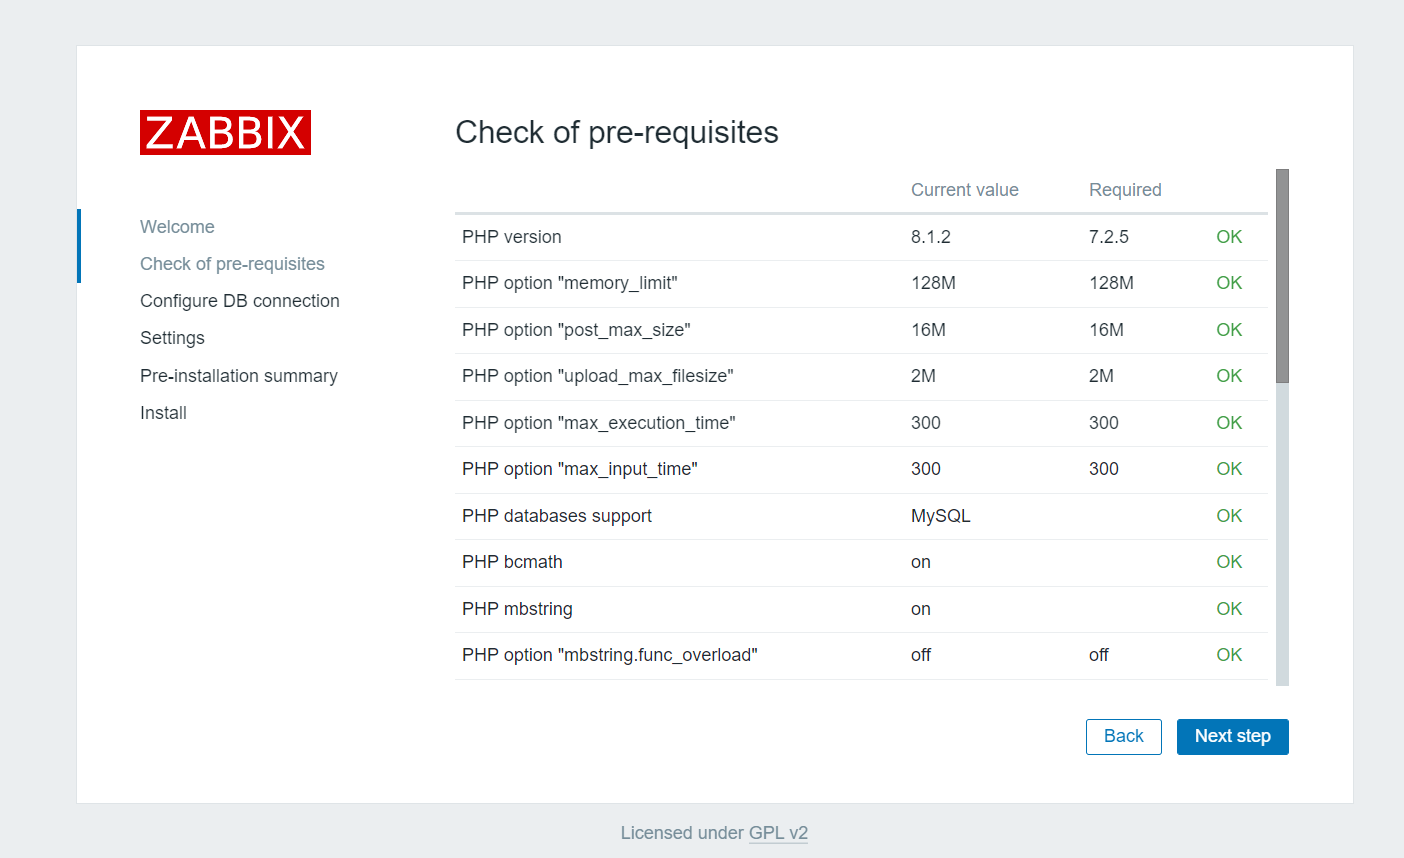The image size is (1404, 858).
Task: Click OK status for PHP bcmath
Action: coord(1229,562)
